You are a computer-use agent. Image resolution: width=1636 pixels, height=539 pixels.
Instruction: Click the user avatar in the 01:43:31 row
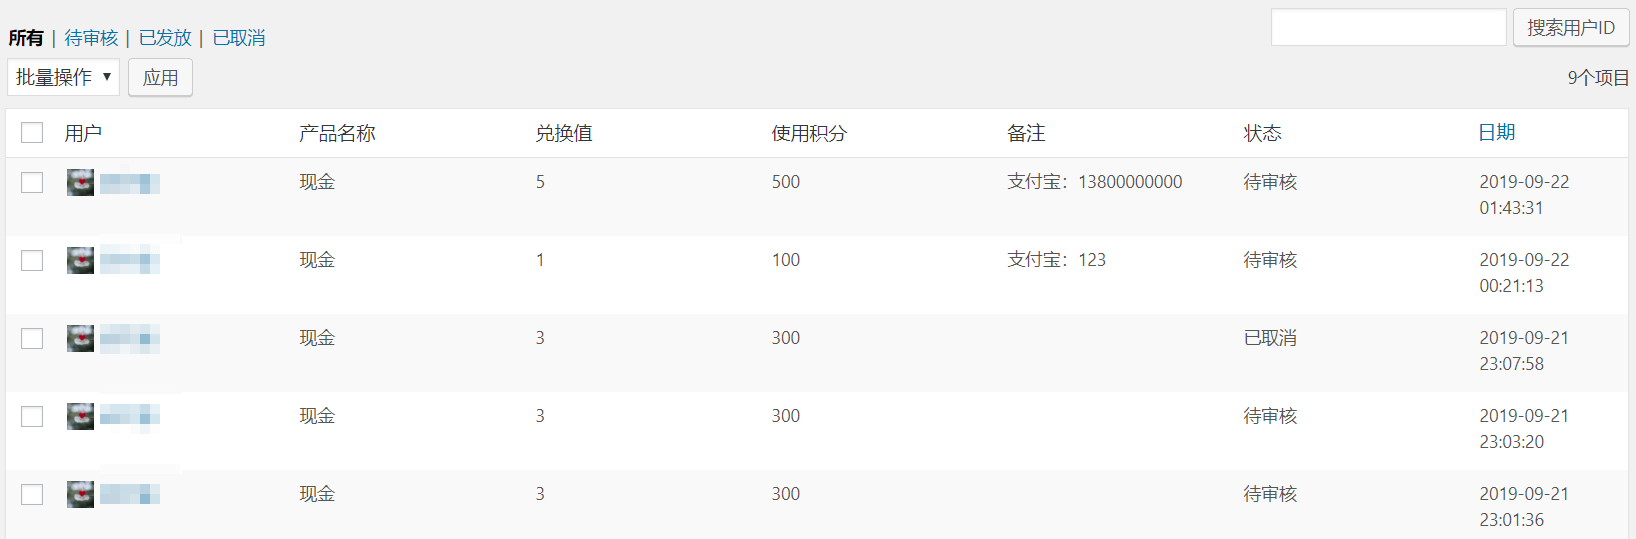[x=80, y=182]
